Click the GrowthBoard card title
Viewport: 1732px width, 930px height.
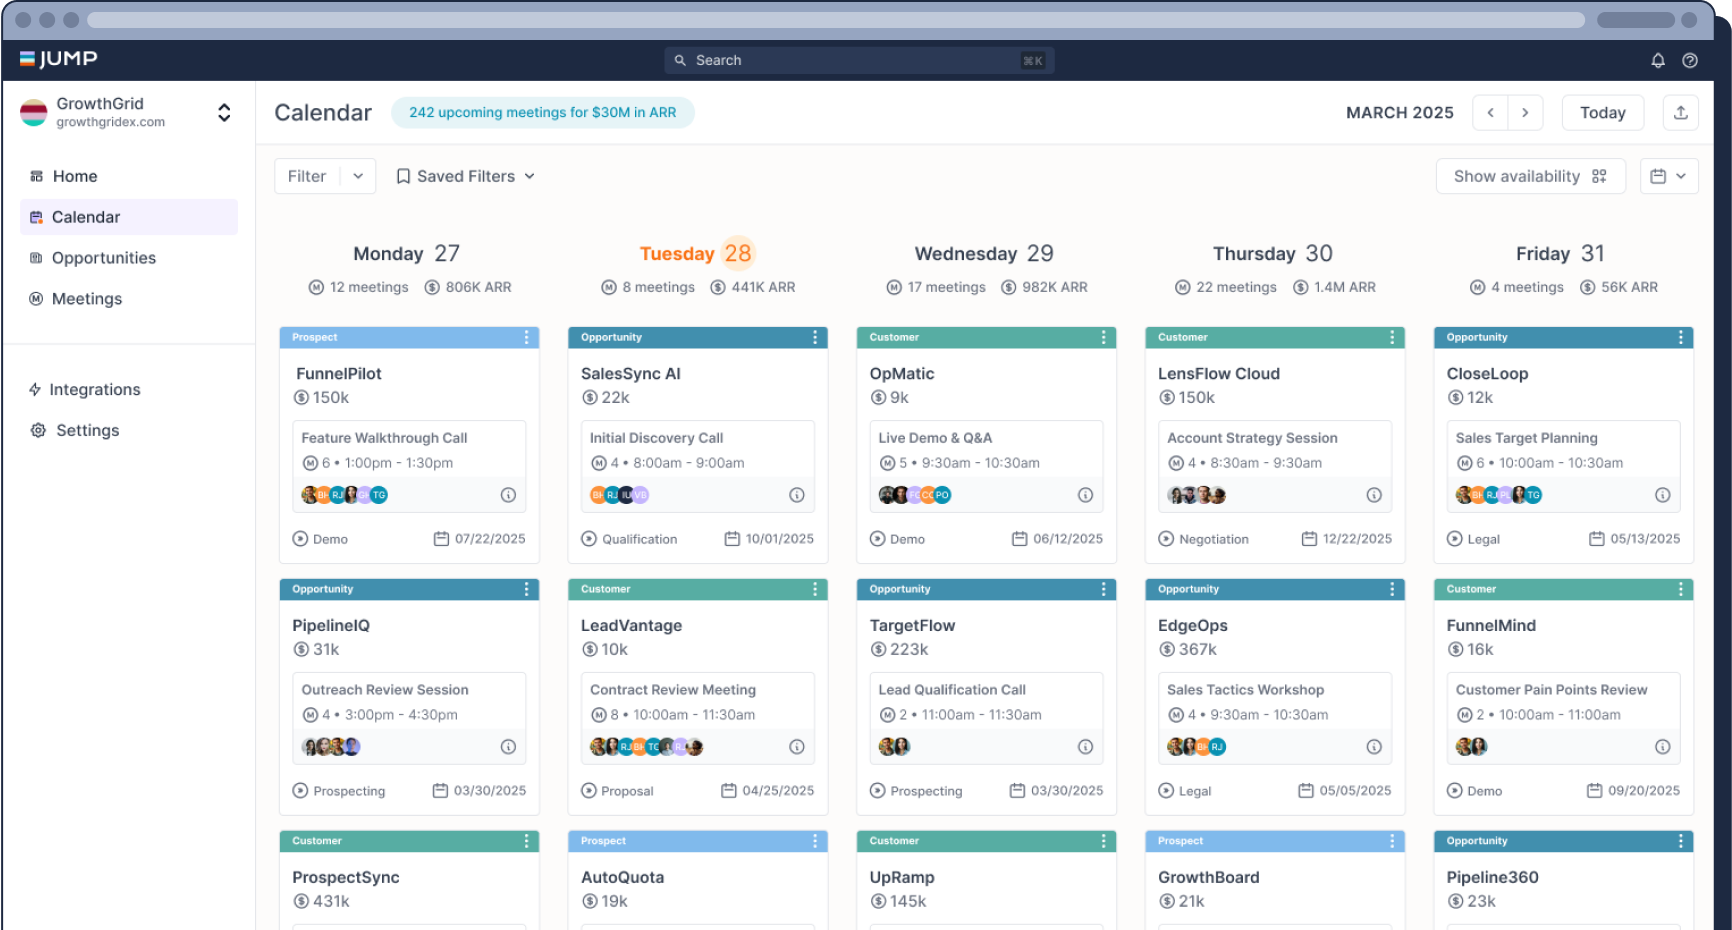tap(1208, 878)
